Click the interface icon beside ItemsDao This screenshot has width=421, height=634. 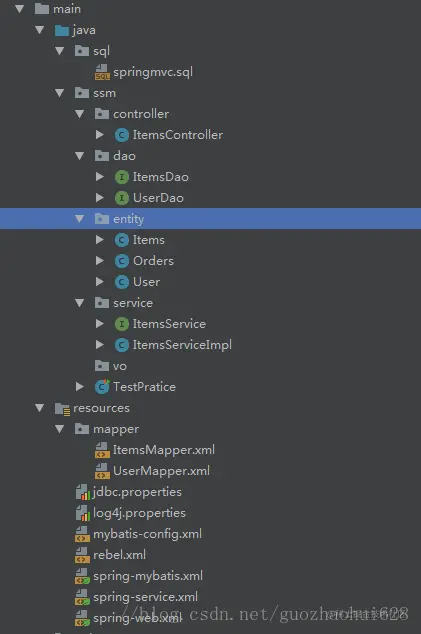click(122, 177)
